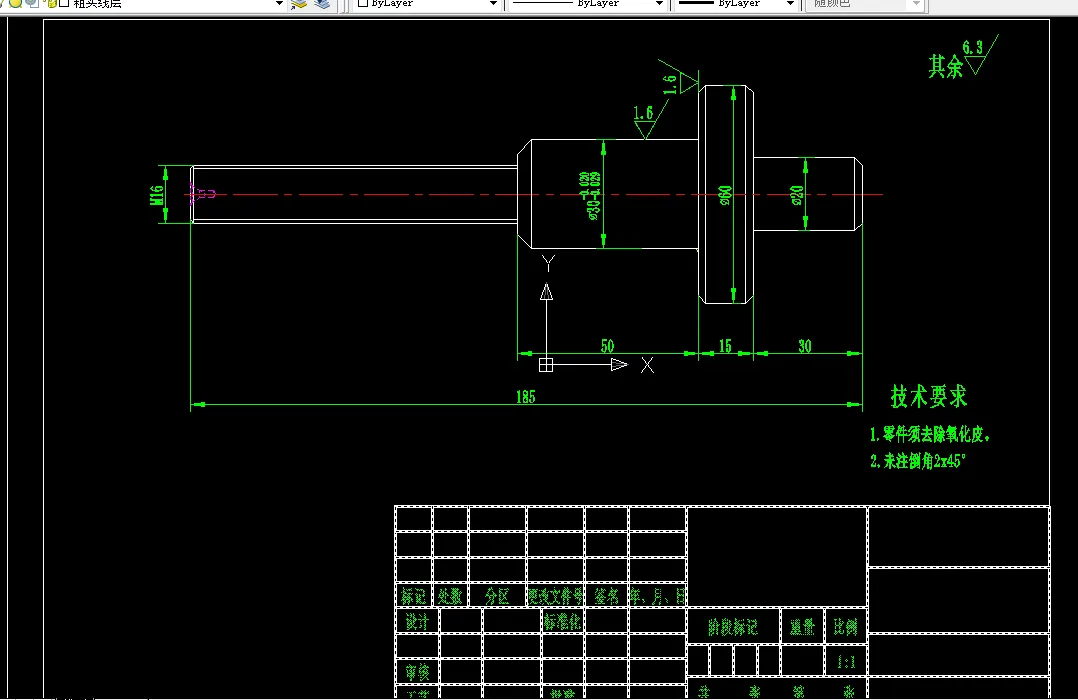
Task: Select the ø60 diameter dimension text
Action: coord(725,195)
